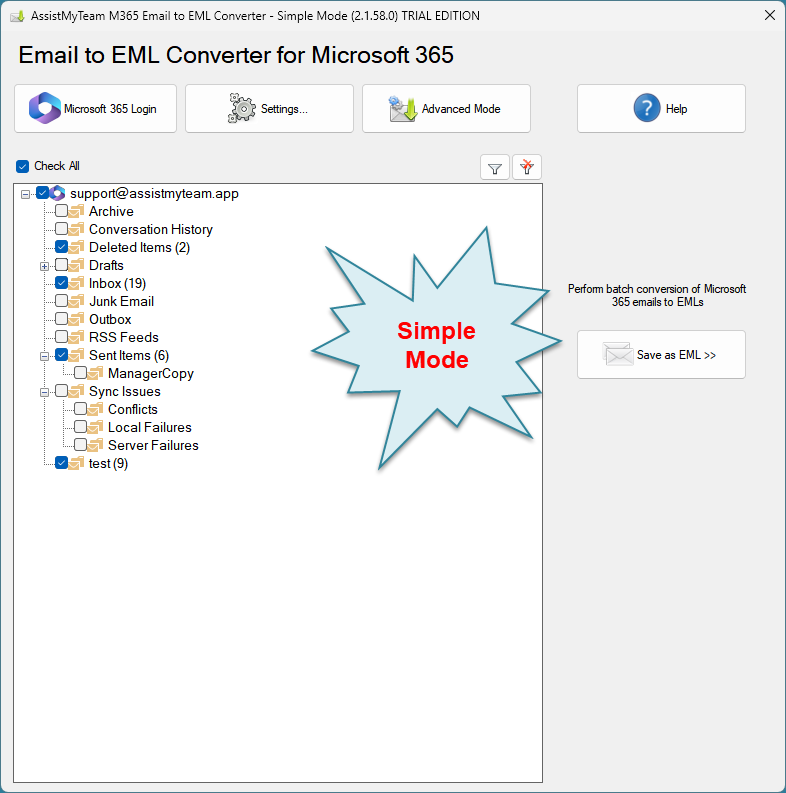
Task: Open the Settings dialog
Action: [x=269, y=109]
